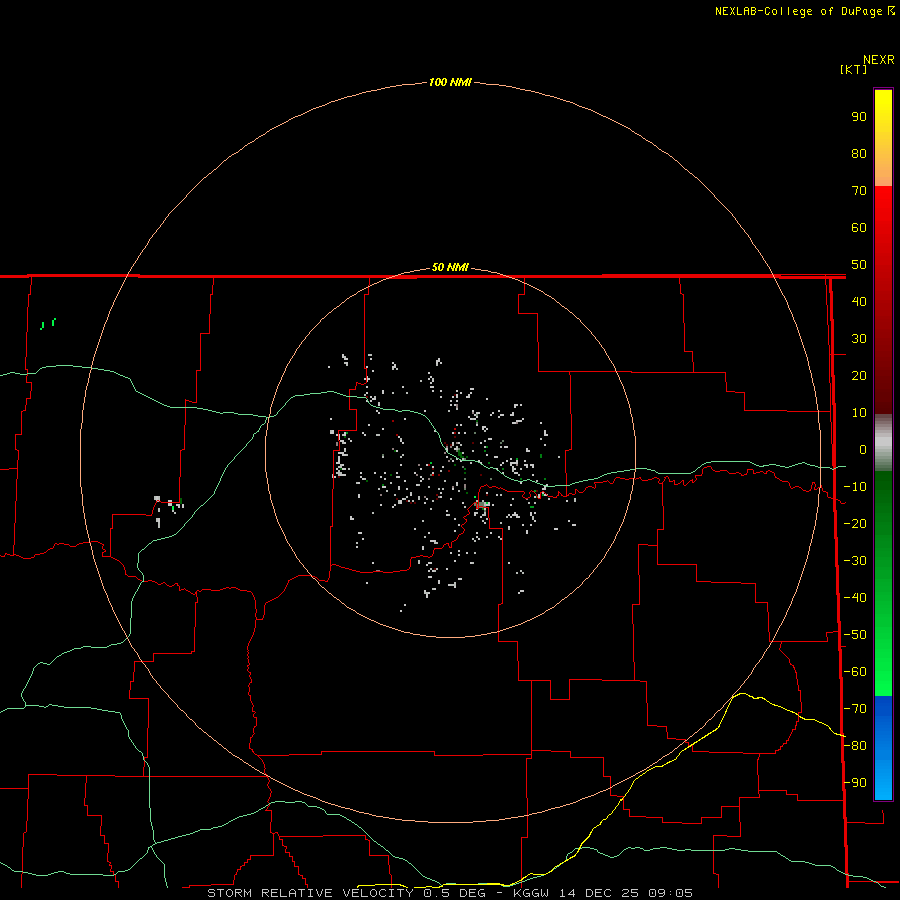The width and height of the screenshot is (900, 900).
Task: Click the "NEXR" label above the color scale
Action: click(x=879, y=60)
